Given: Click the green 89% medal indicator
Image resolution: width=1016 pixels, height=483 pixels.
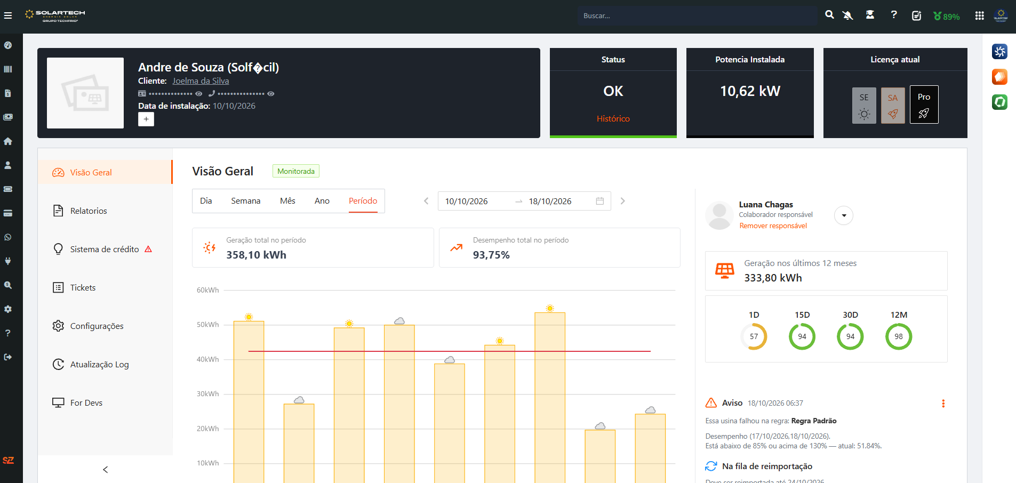Looking at the screenshot, I should (x=947, y=16).
